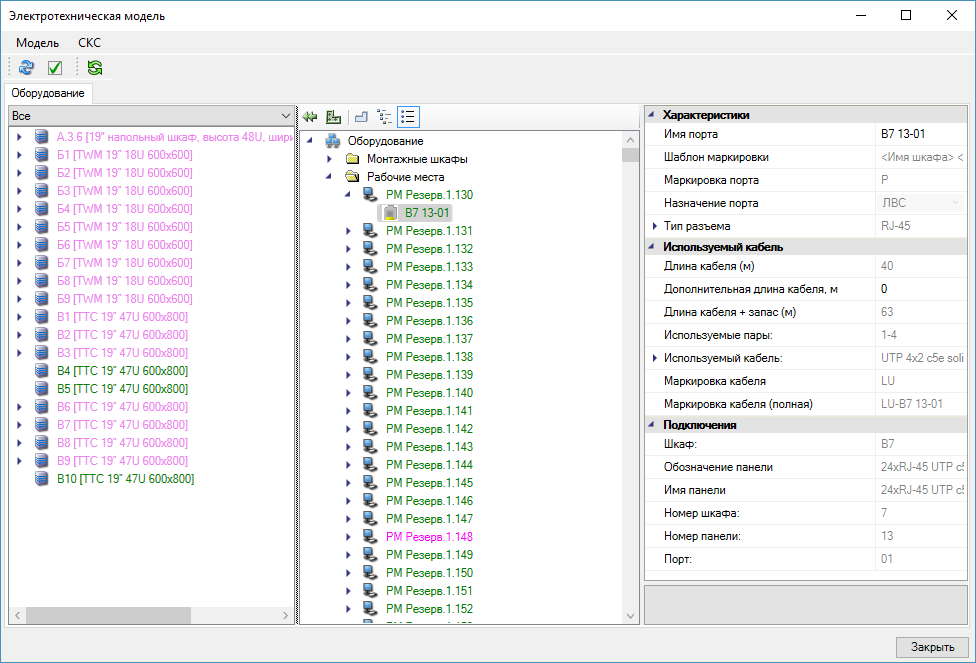Open the Все filter dropdown

151,116
